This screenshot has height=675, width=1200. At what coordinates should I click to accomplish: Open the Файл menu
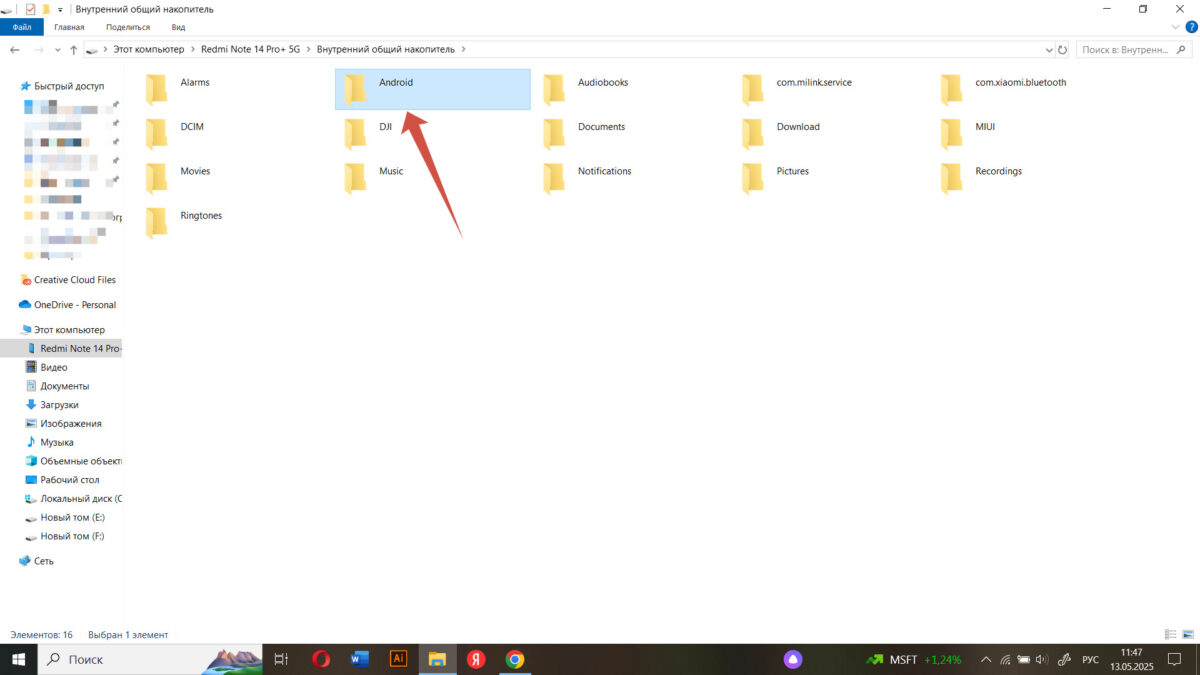click(22, 27)
